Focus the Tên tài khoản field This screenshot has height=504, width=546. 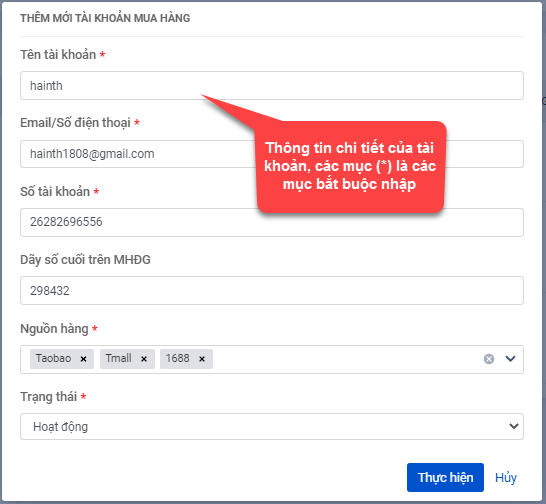(272, 85)
